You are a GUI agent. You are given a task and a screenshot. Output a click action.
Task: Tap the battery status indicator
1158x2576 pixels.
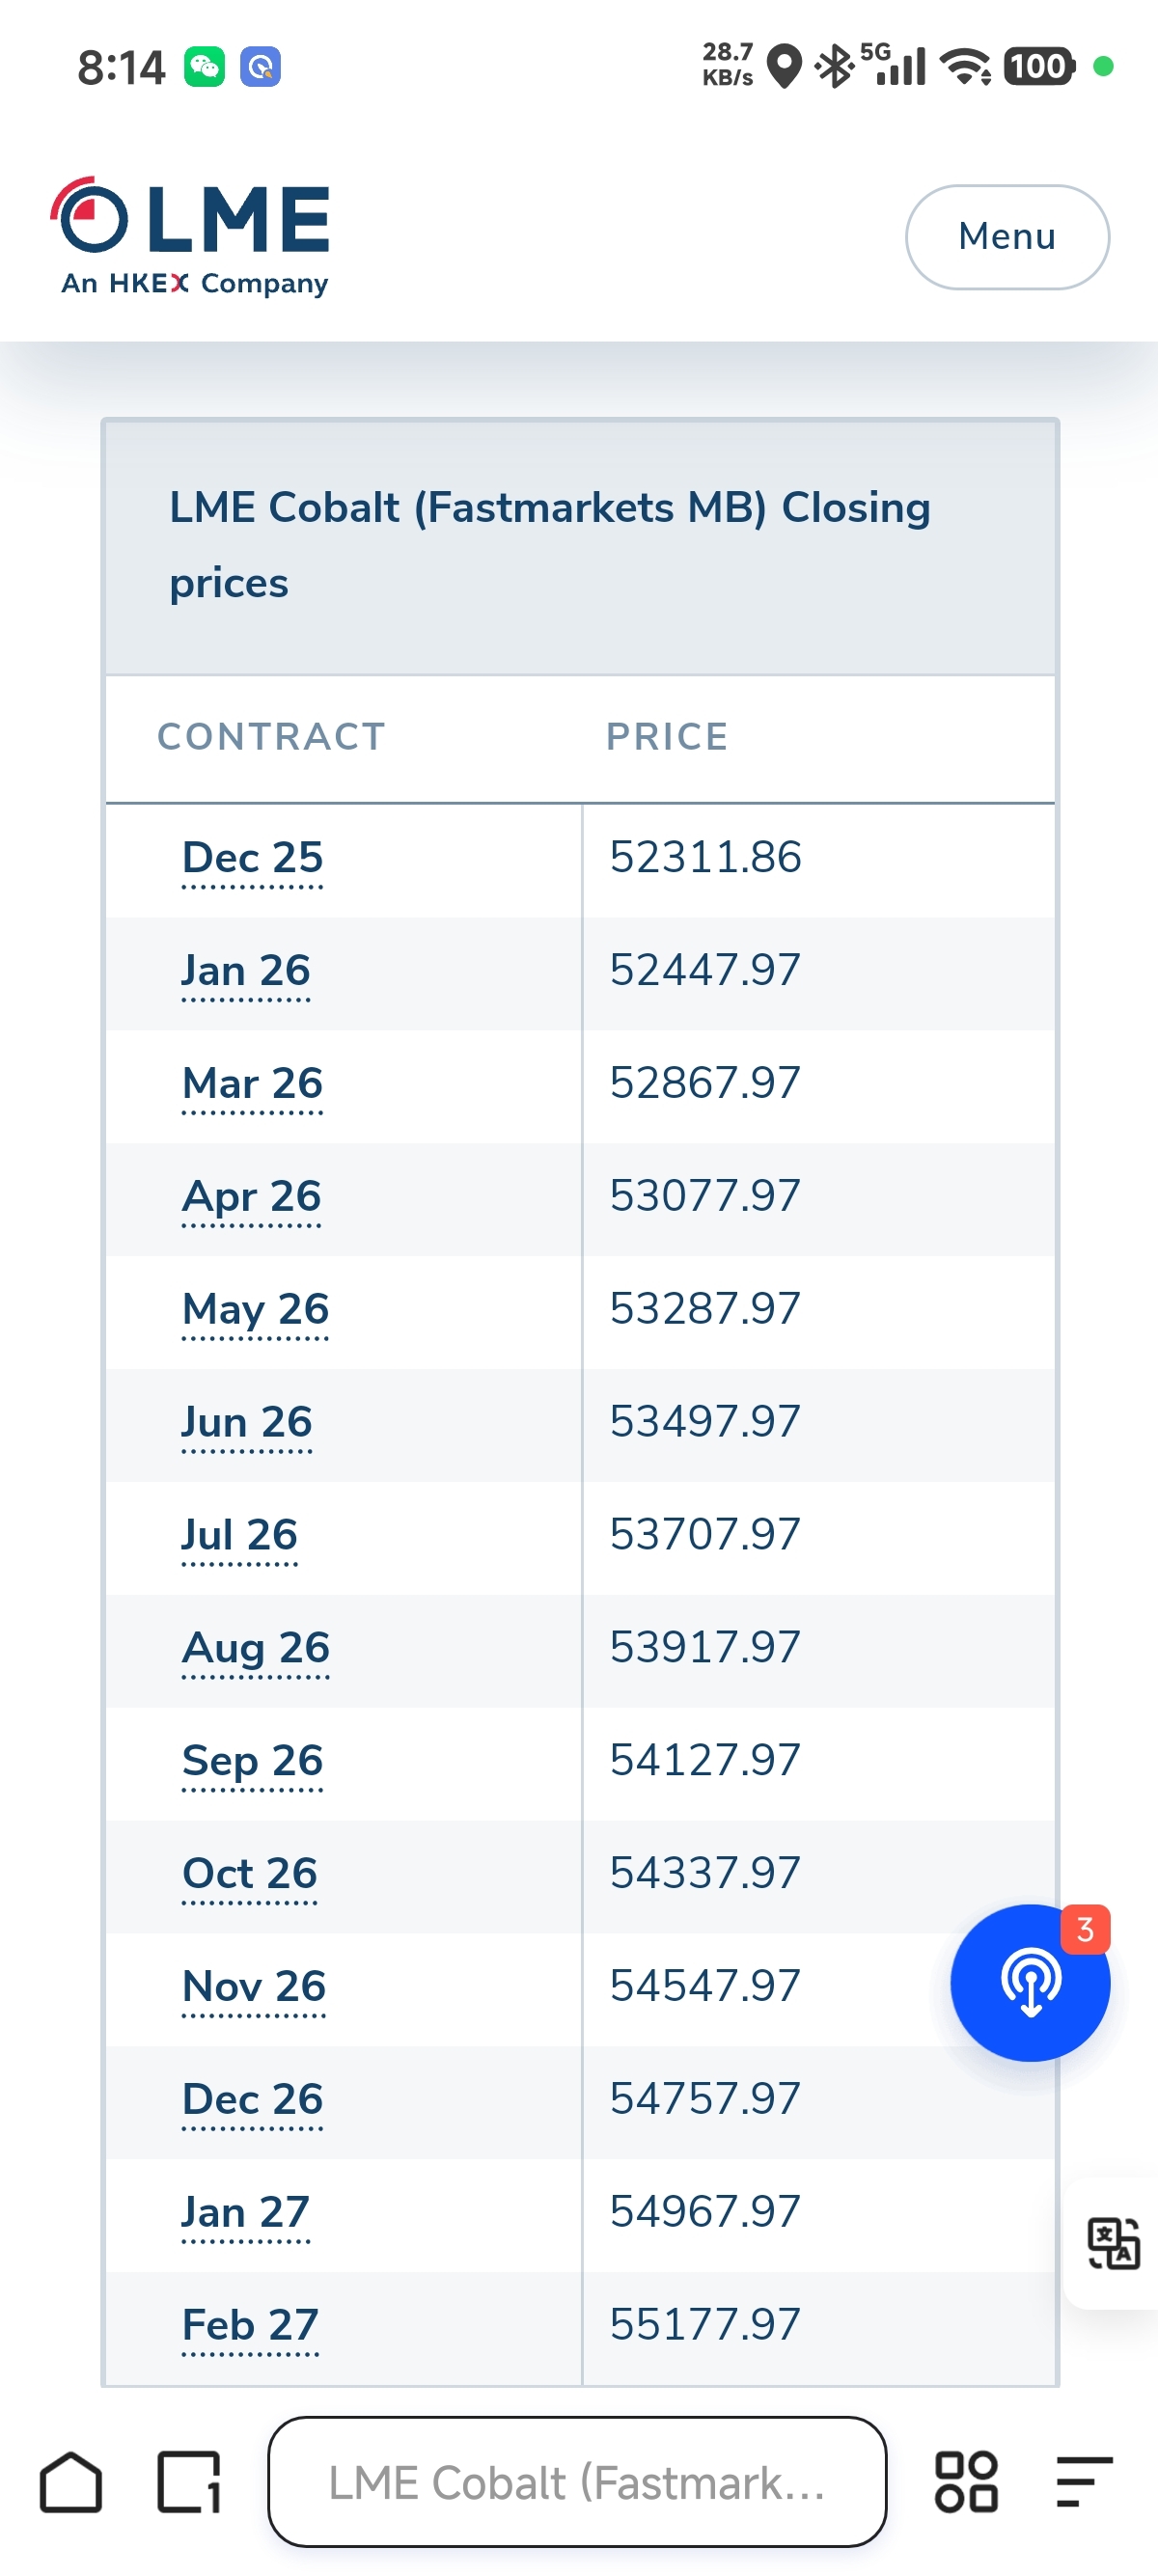pos(1038,67)
